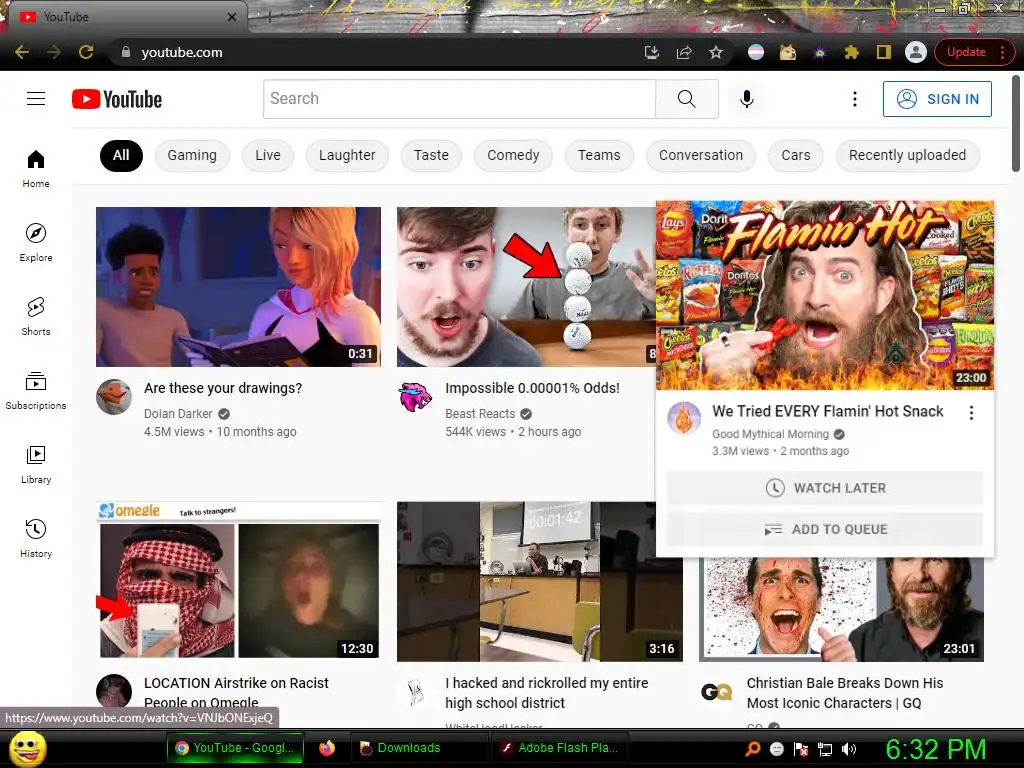Click into the YouTube search field
Viewport: 1024px width, 768px height.
[x=459, y=99]
